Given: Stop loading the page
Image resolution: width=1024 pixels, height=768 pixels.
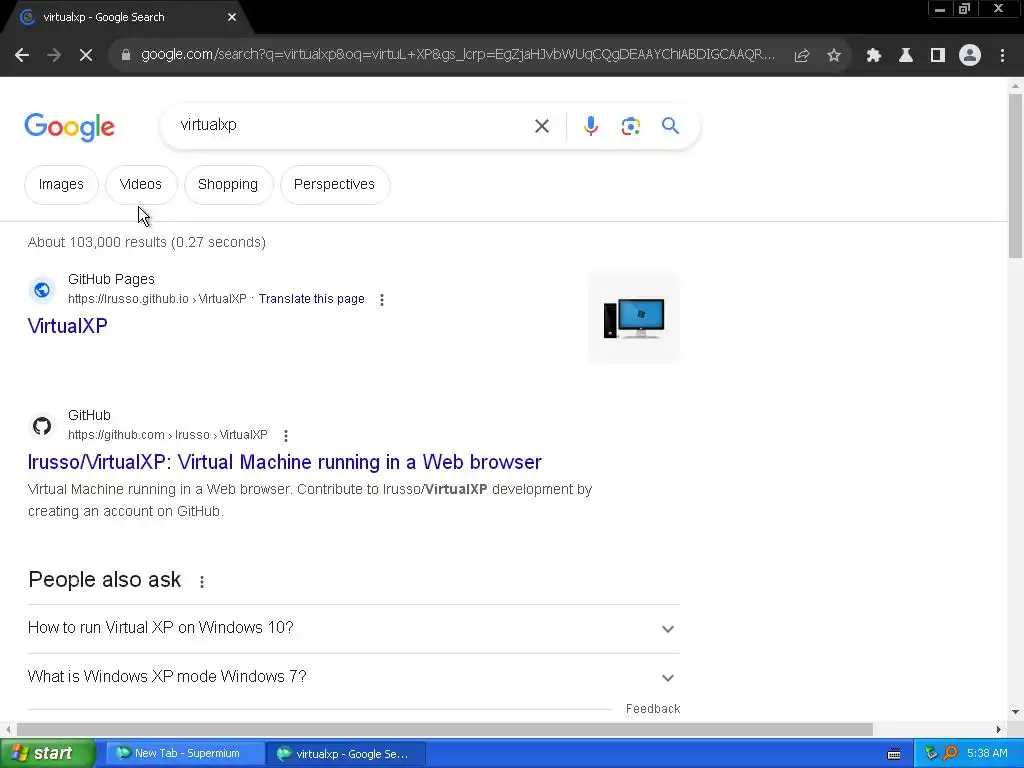Looking at the screenshot, I should 86,56.
